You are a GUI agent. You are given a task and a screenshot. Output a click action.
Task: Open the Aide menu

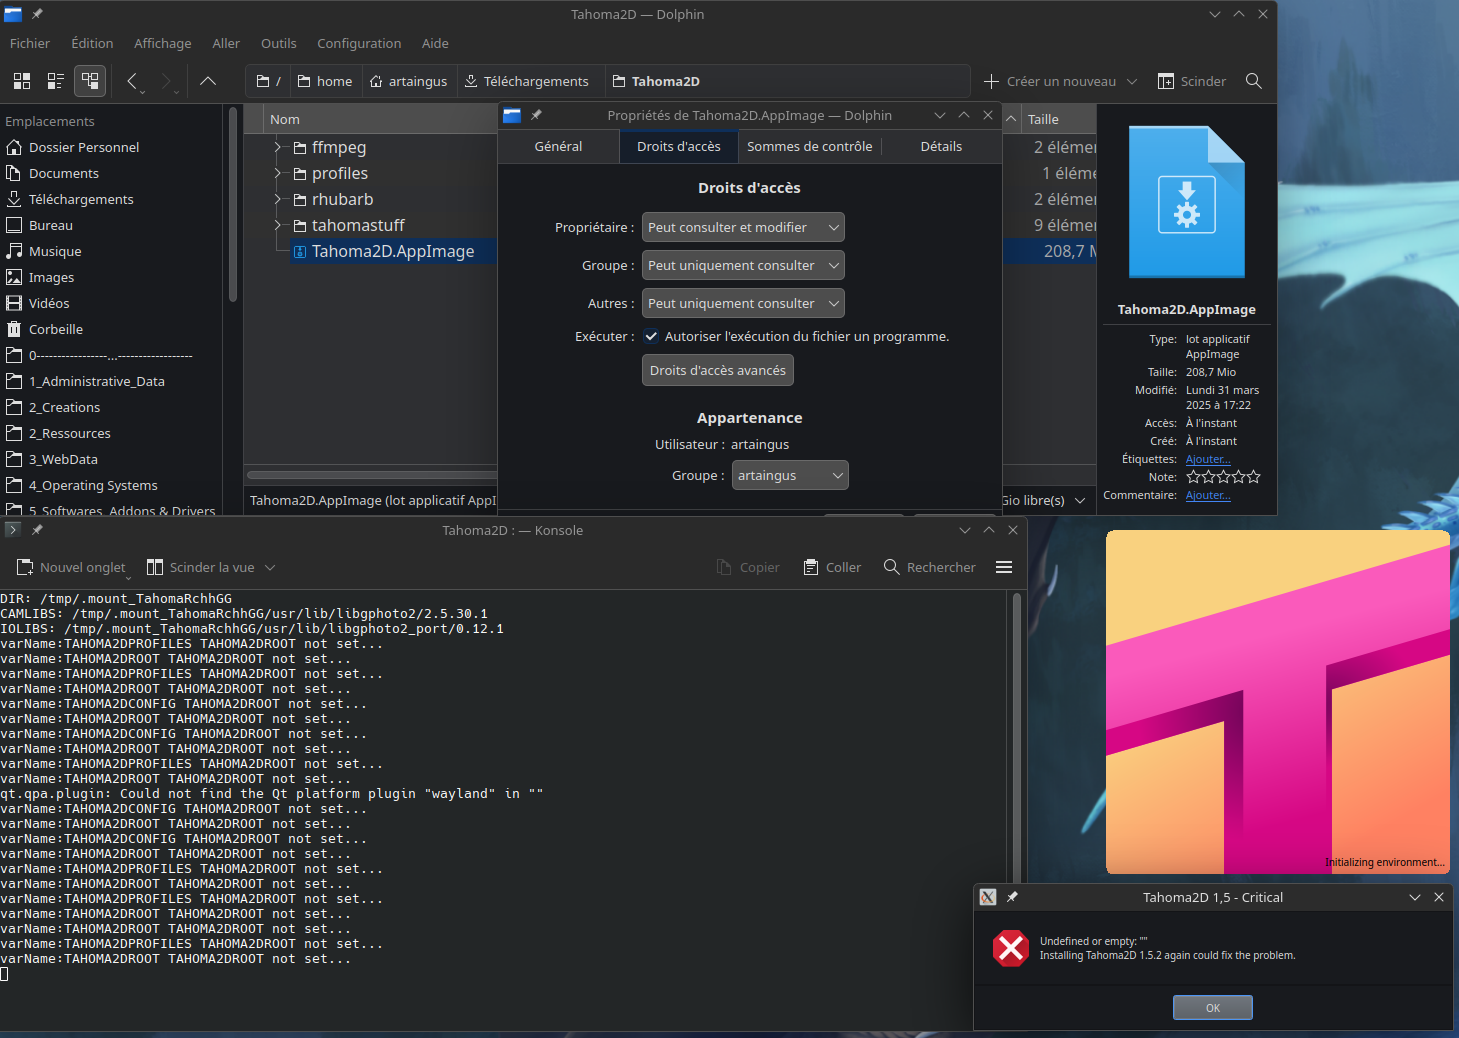coord(435,43)
